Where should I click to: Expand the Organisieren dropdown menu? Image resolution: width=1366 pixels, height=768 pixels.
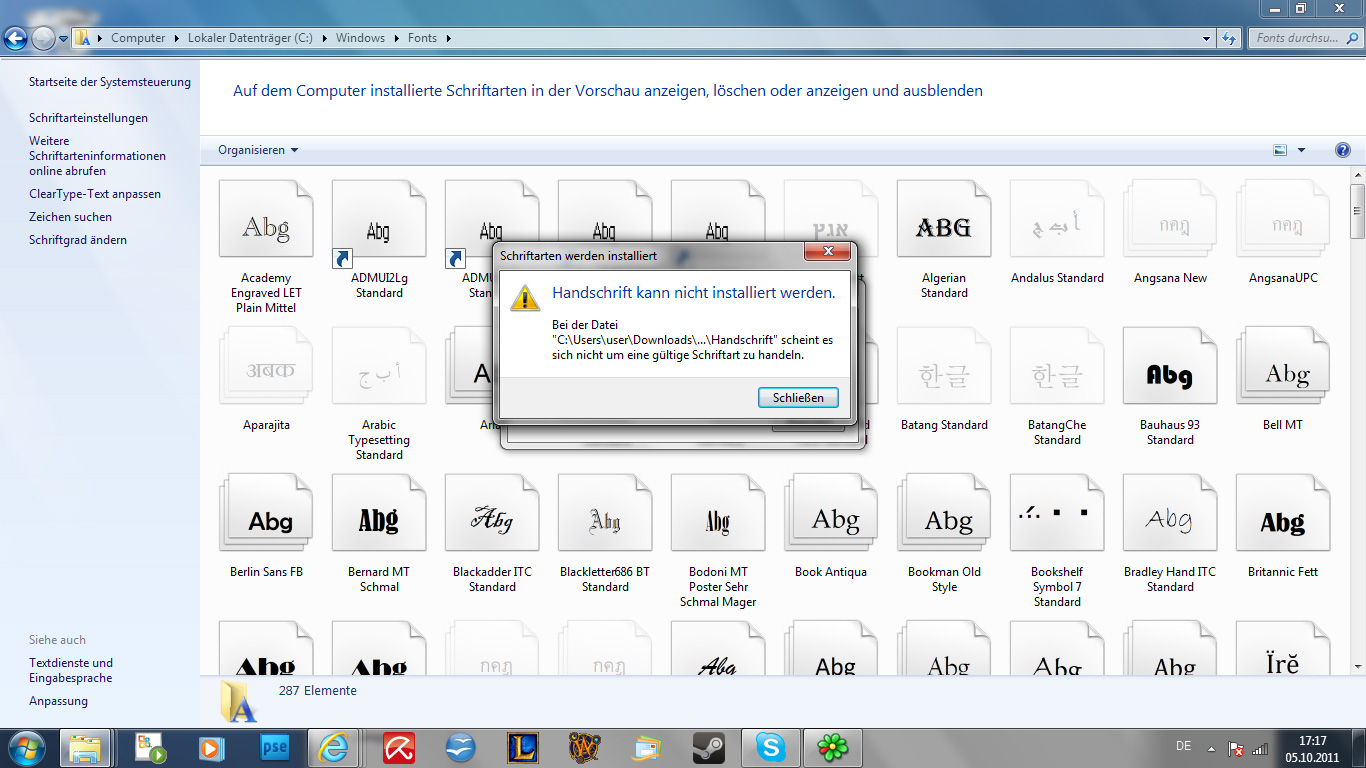point(258,150)
